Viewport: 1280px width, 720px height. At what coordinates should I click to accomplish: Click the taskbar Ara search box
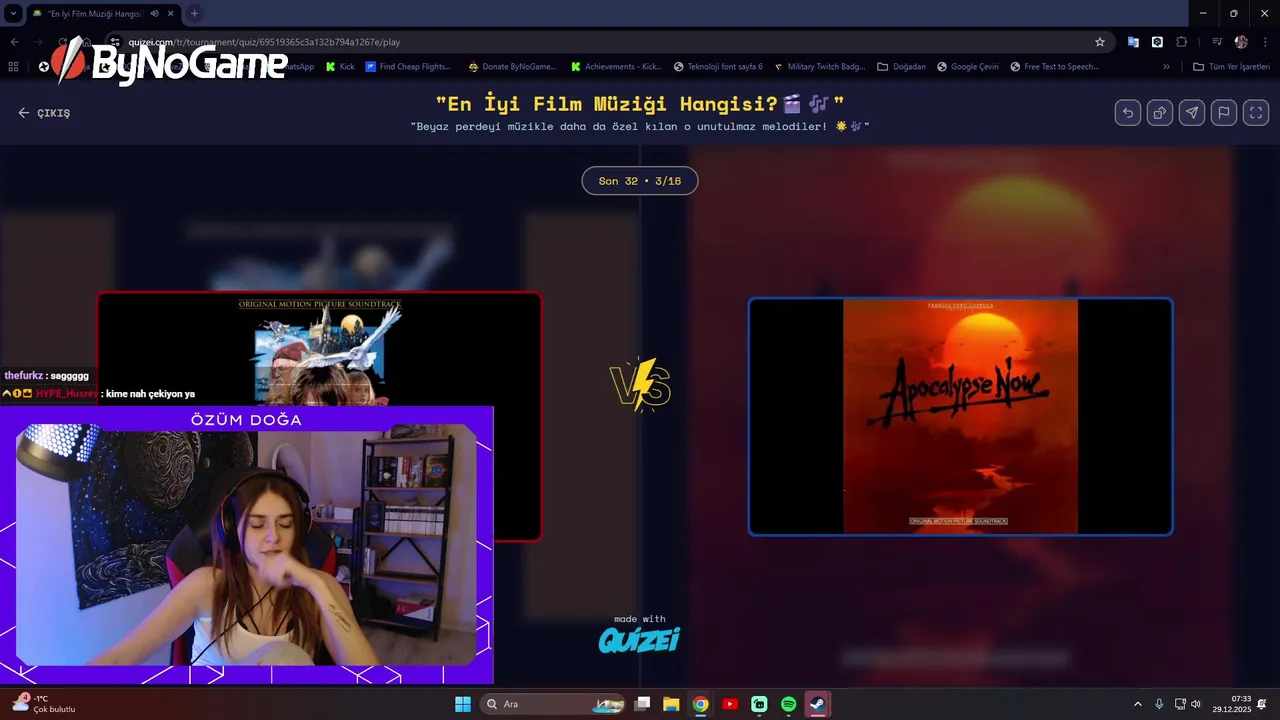tap(552, 704)
